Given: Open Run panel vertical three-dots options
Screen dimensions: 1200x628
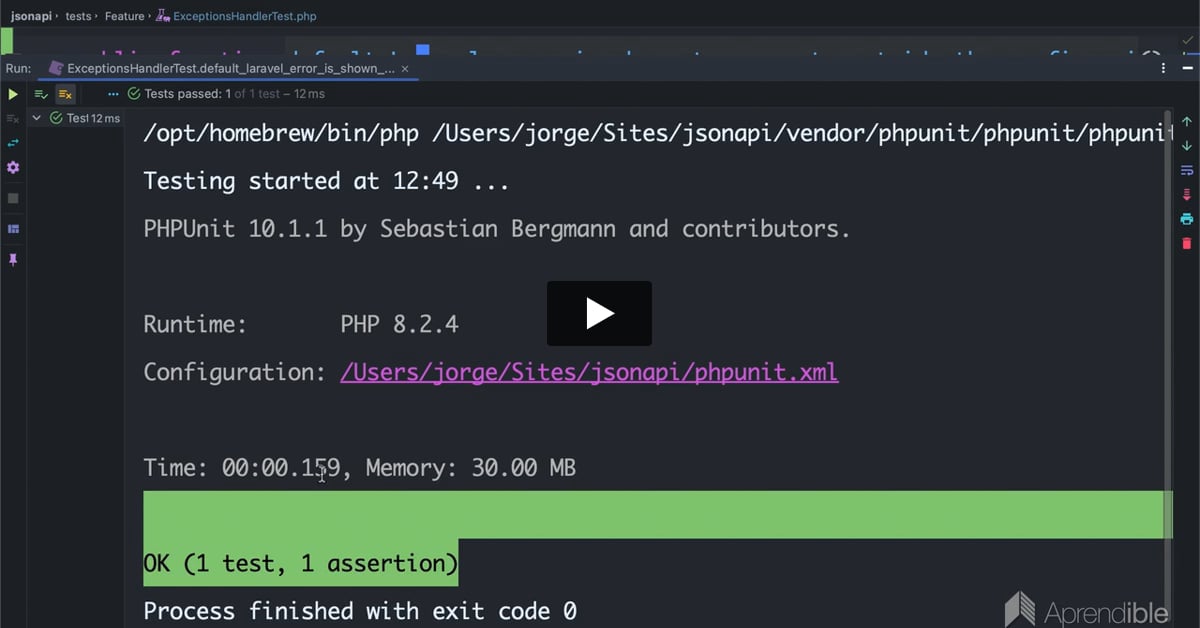Looking at the screenshot, I should [1163, 69].
